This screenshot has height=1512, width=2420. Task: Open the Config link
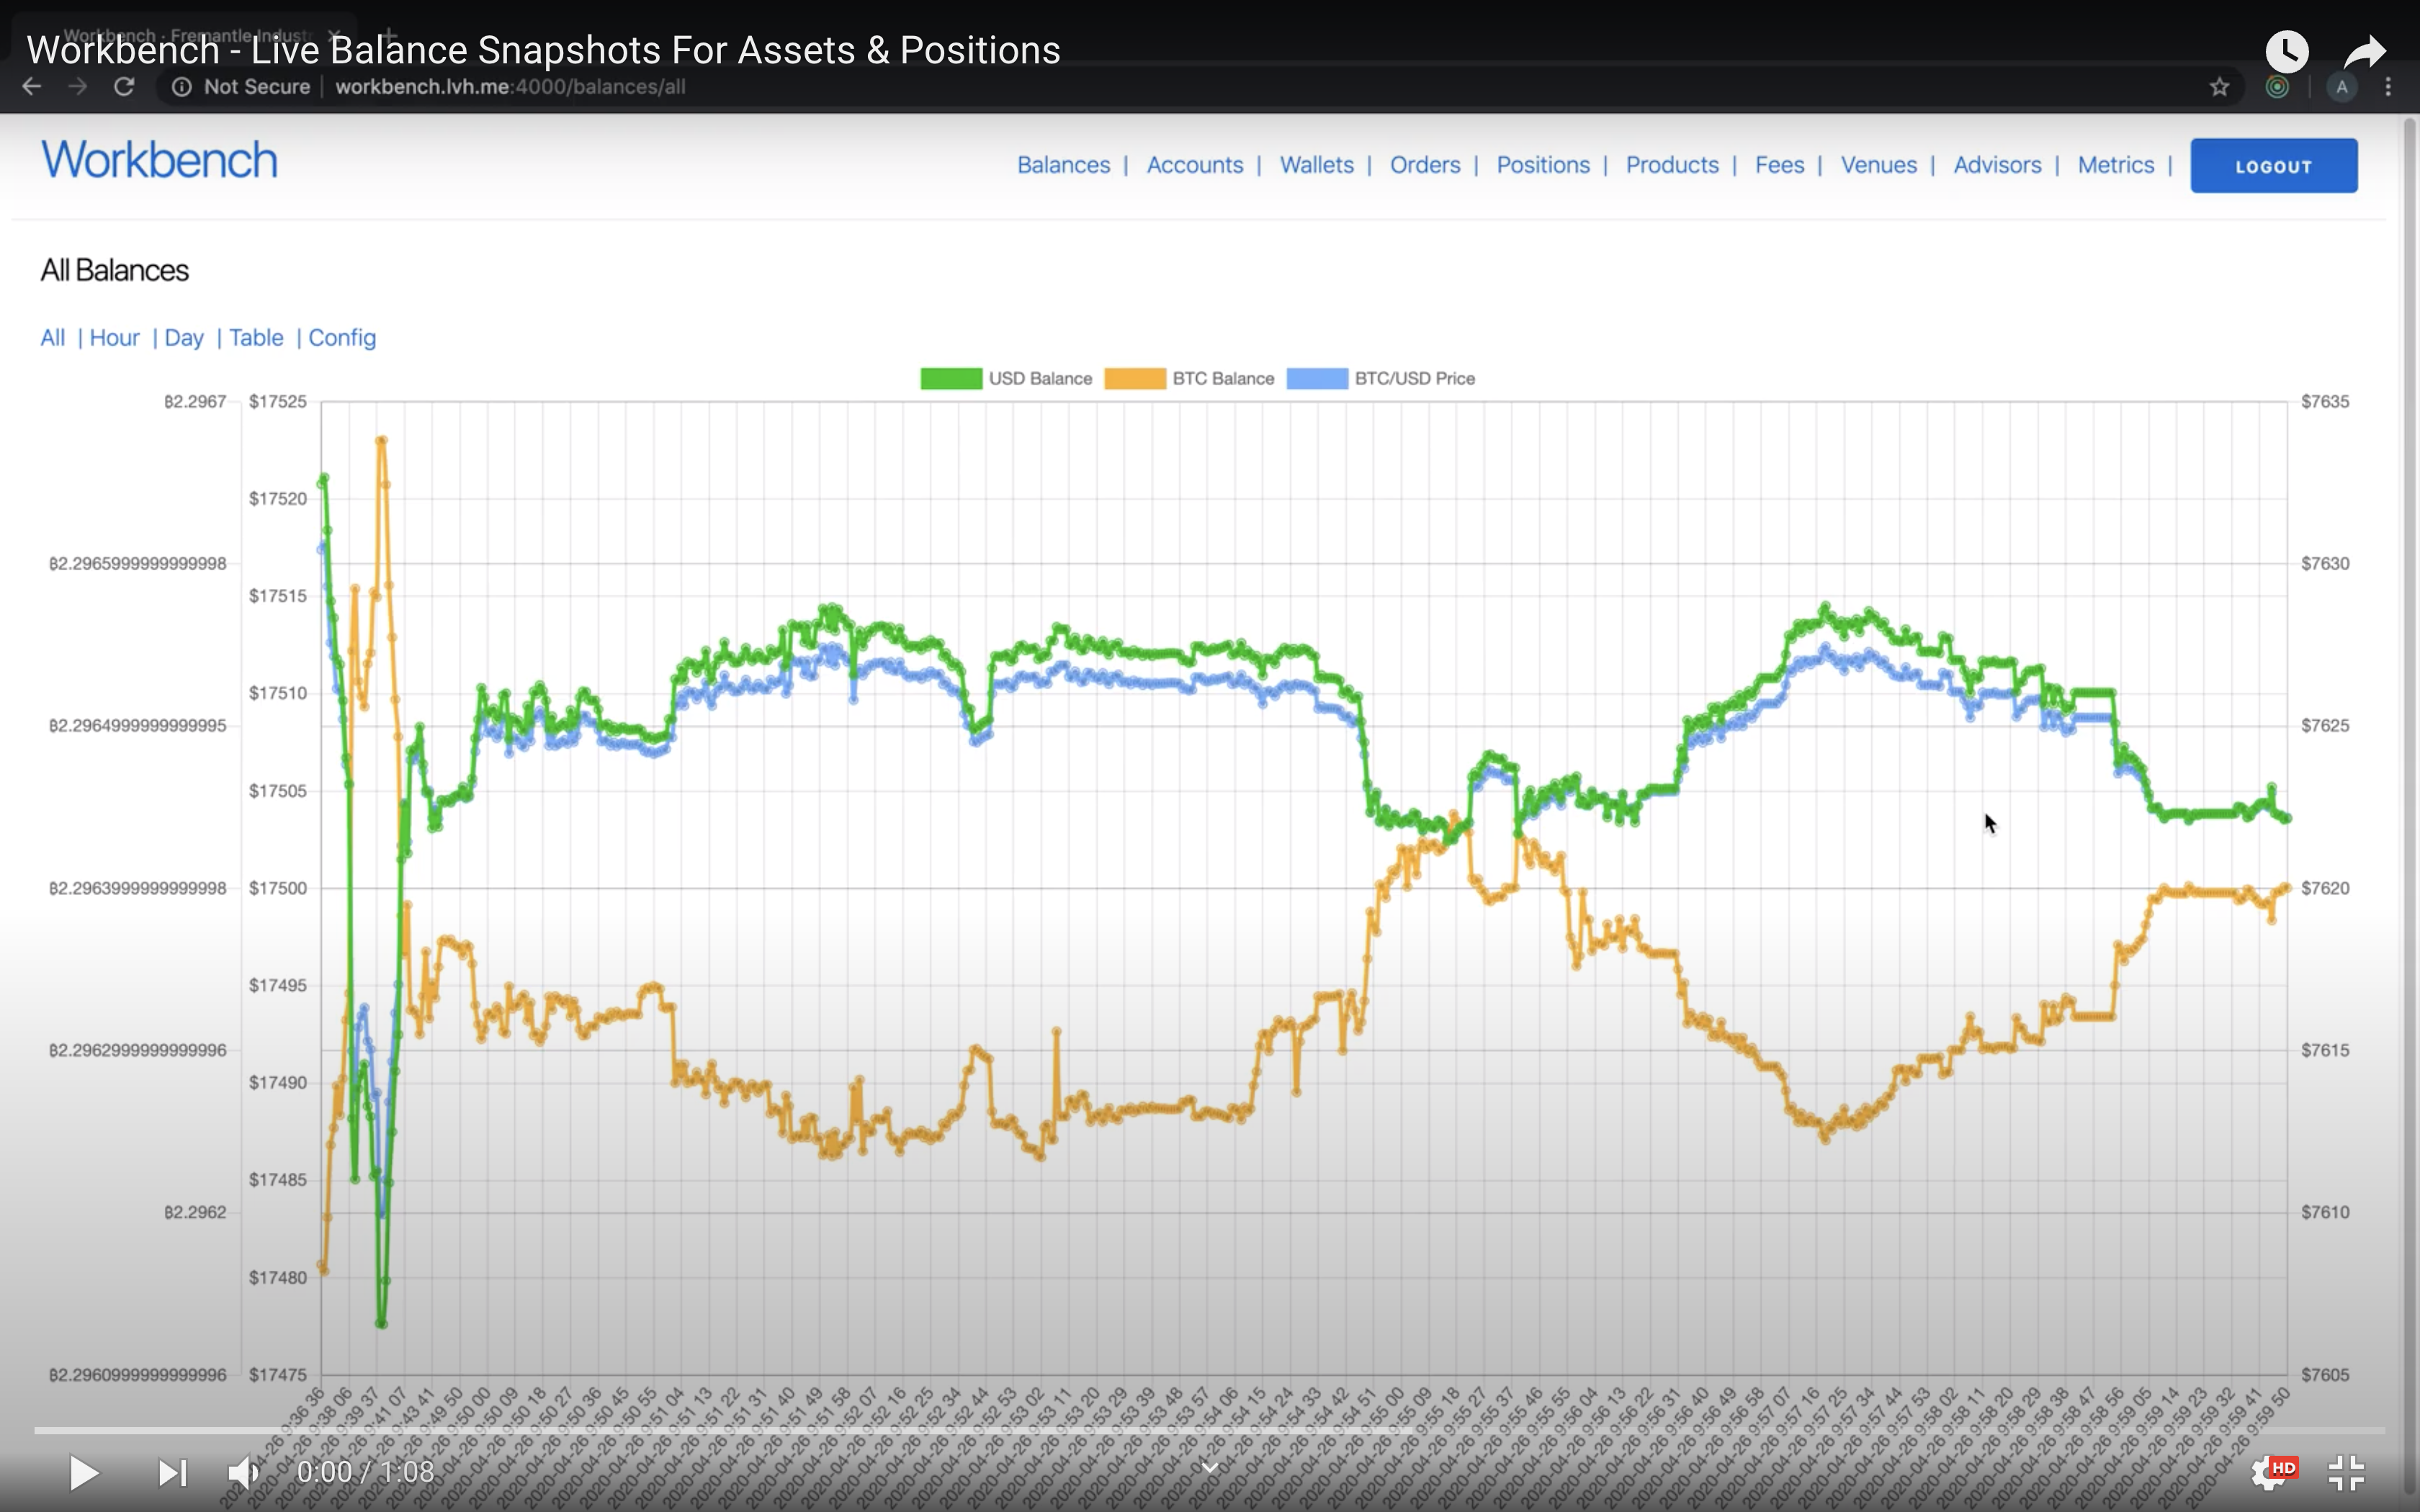coord(342,338)
